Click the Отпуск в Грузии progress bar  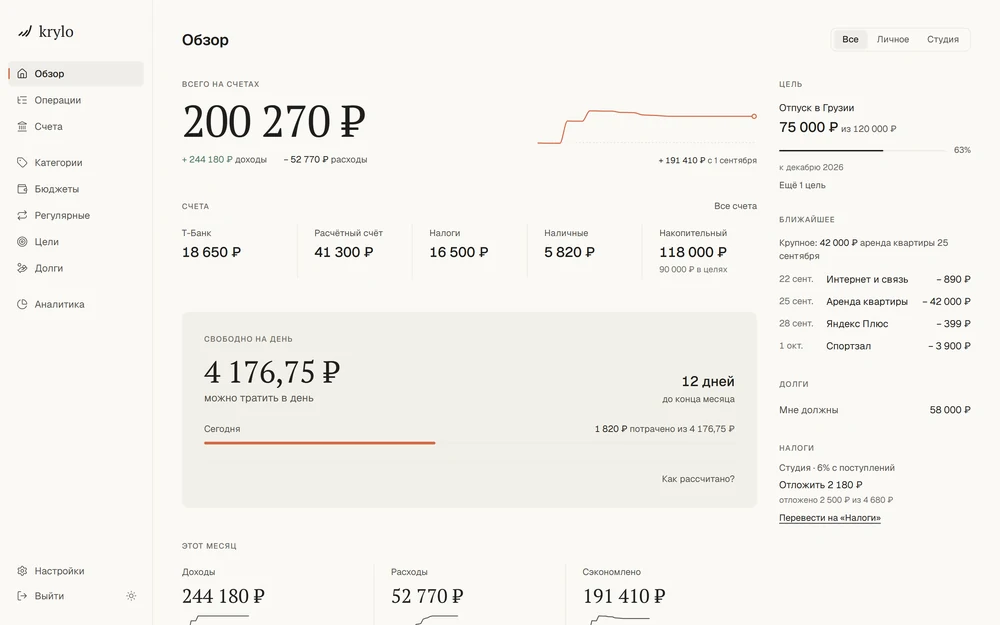(862, 151)
